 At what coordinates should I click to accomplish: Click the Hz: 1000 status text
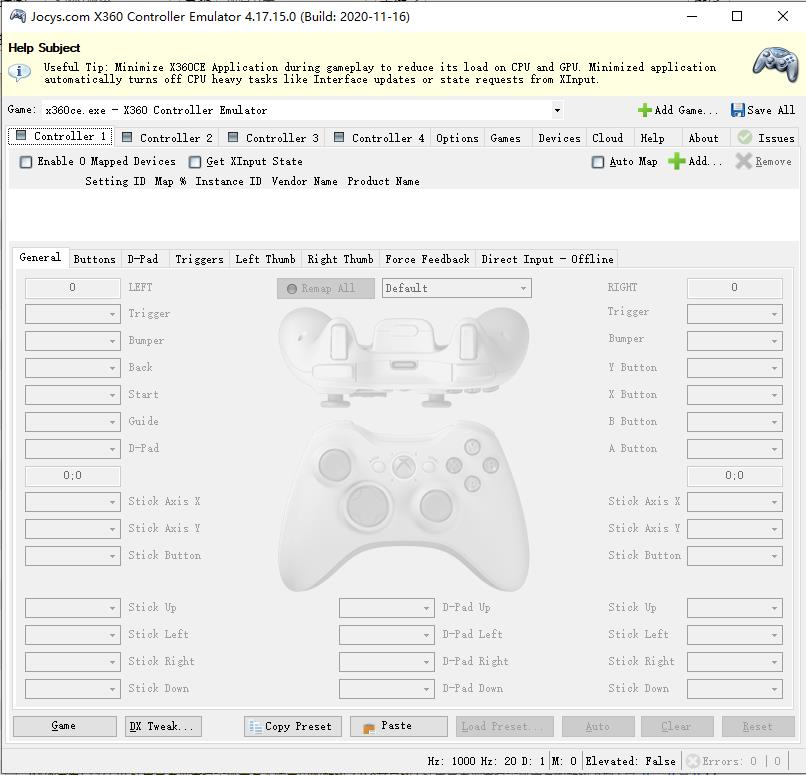pyautogui.click(x=454, y=761)
